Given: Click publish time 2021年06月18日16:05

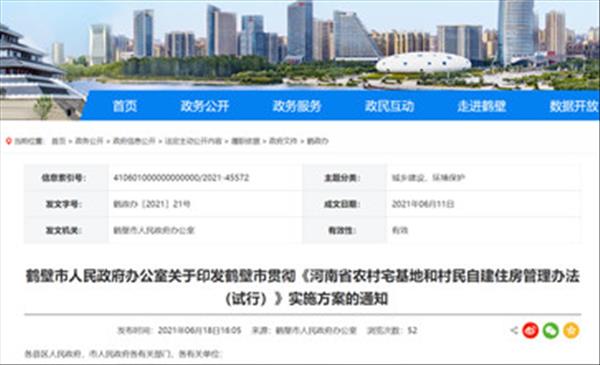Looking at the screenshot, I should [x=199, y=330].
